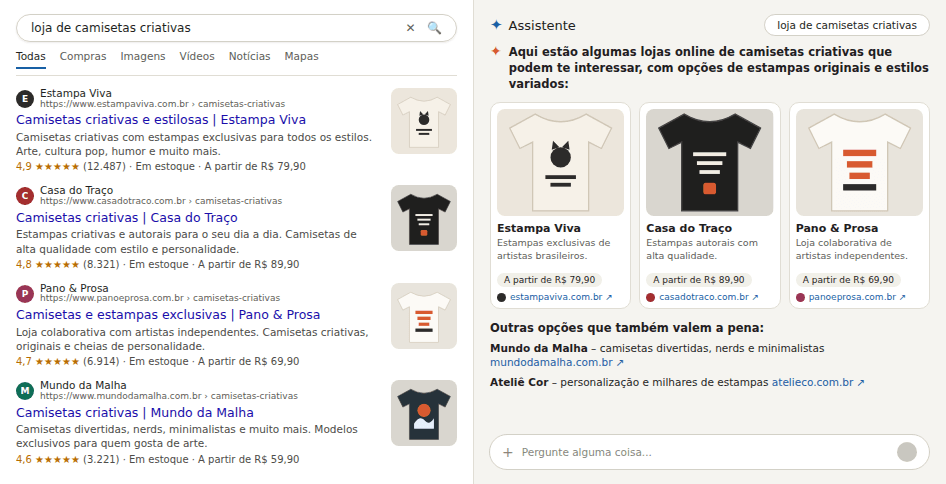Click the Casa do Traço card image in the assistant

710,162
